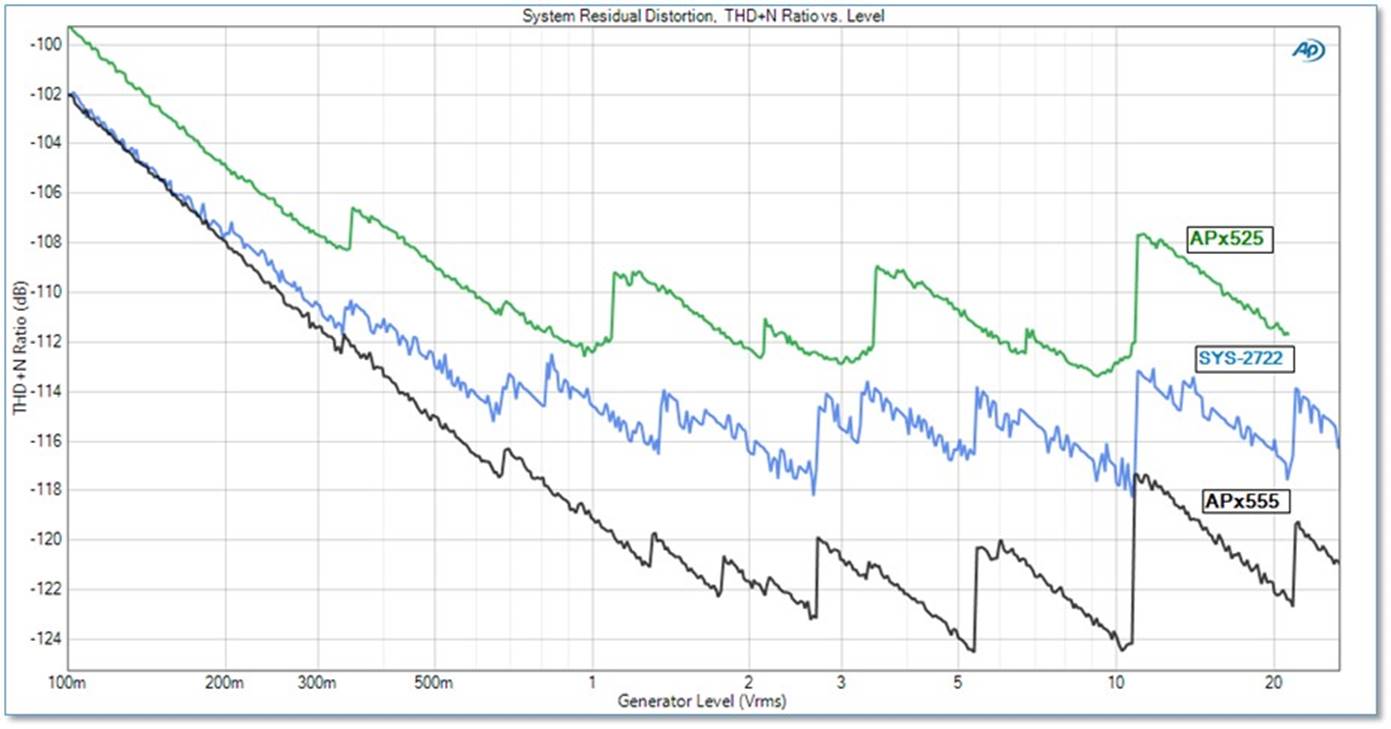Click the 10 tick on the X axis
Viewport: 1391px width, 729px height.
(1115, 683)
